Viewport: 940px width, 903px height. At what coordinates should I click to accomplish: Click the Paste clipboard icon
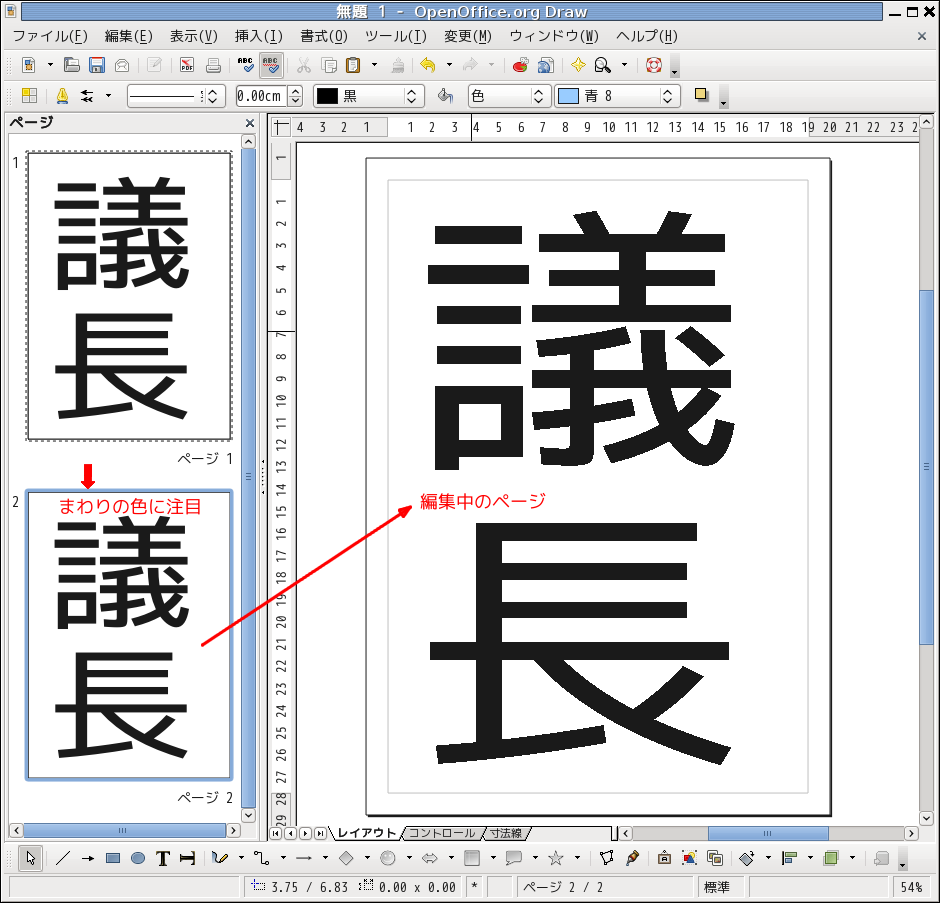pos(353,65)
